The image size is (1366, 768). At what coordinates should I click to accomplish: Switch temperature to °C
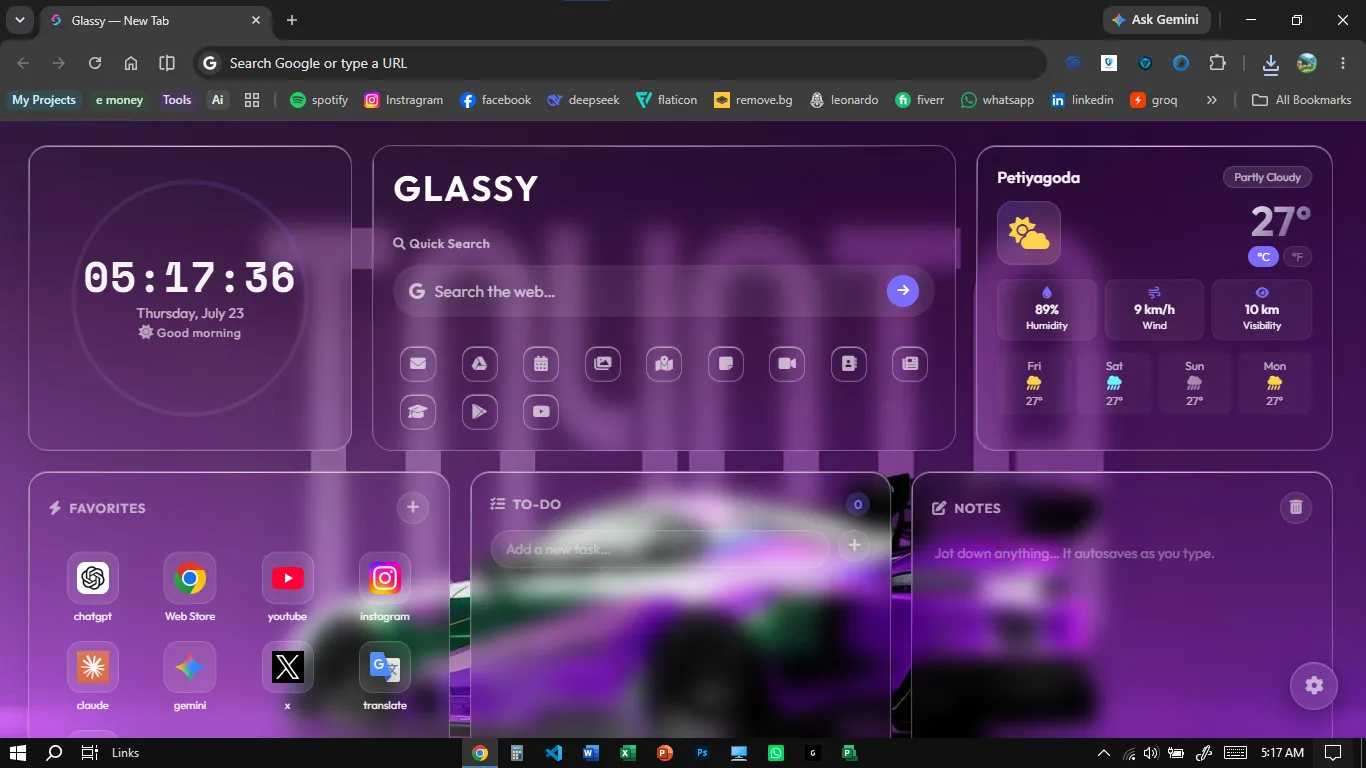[x=1263, y=257]
